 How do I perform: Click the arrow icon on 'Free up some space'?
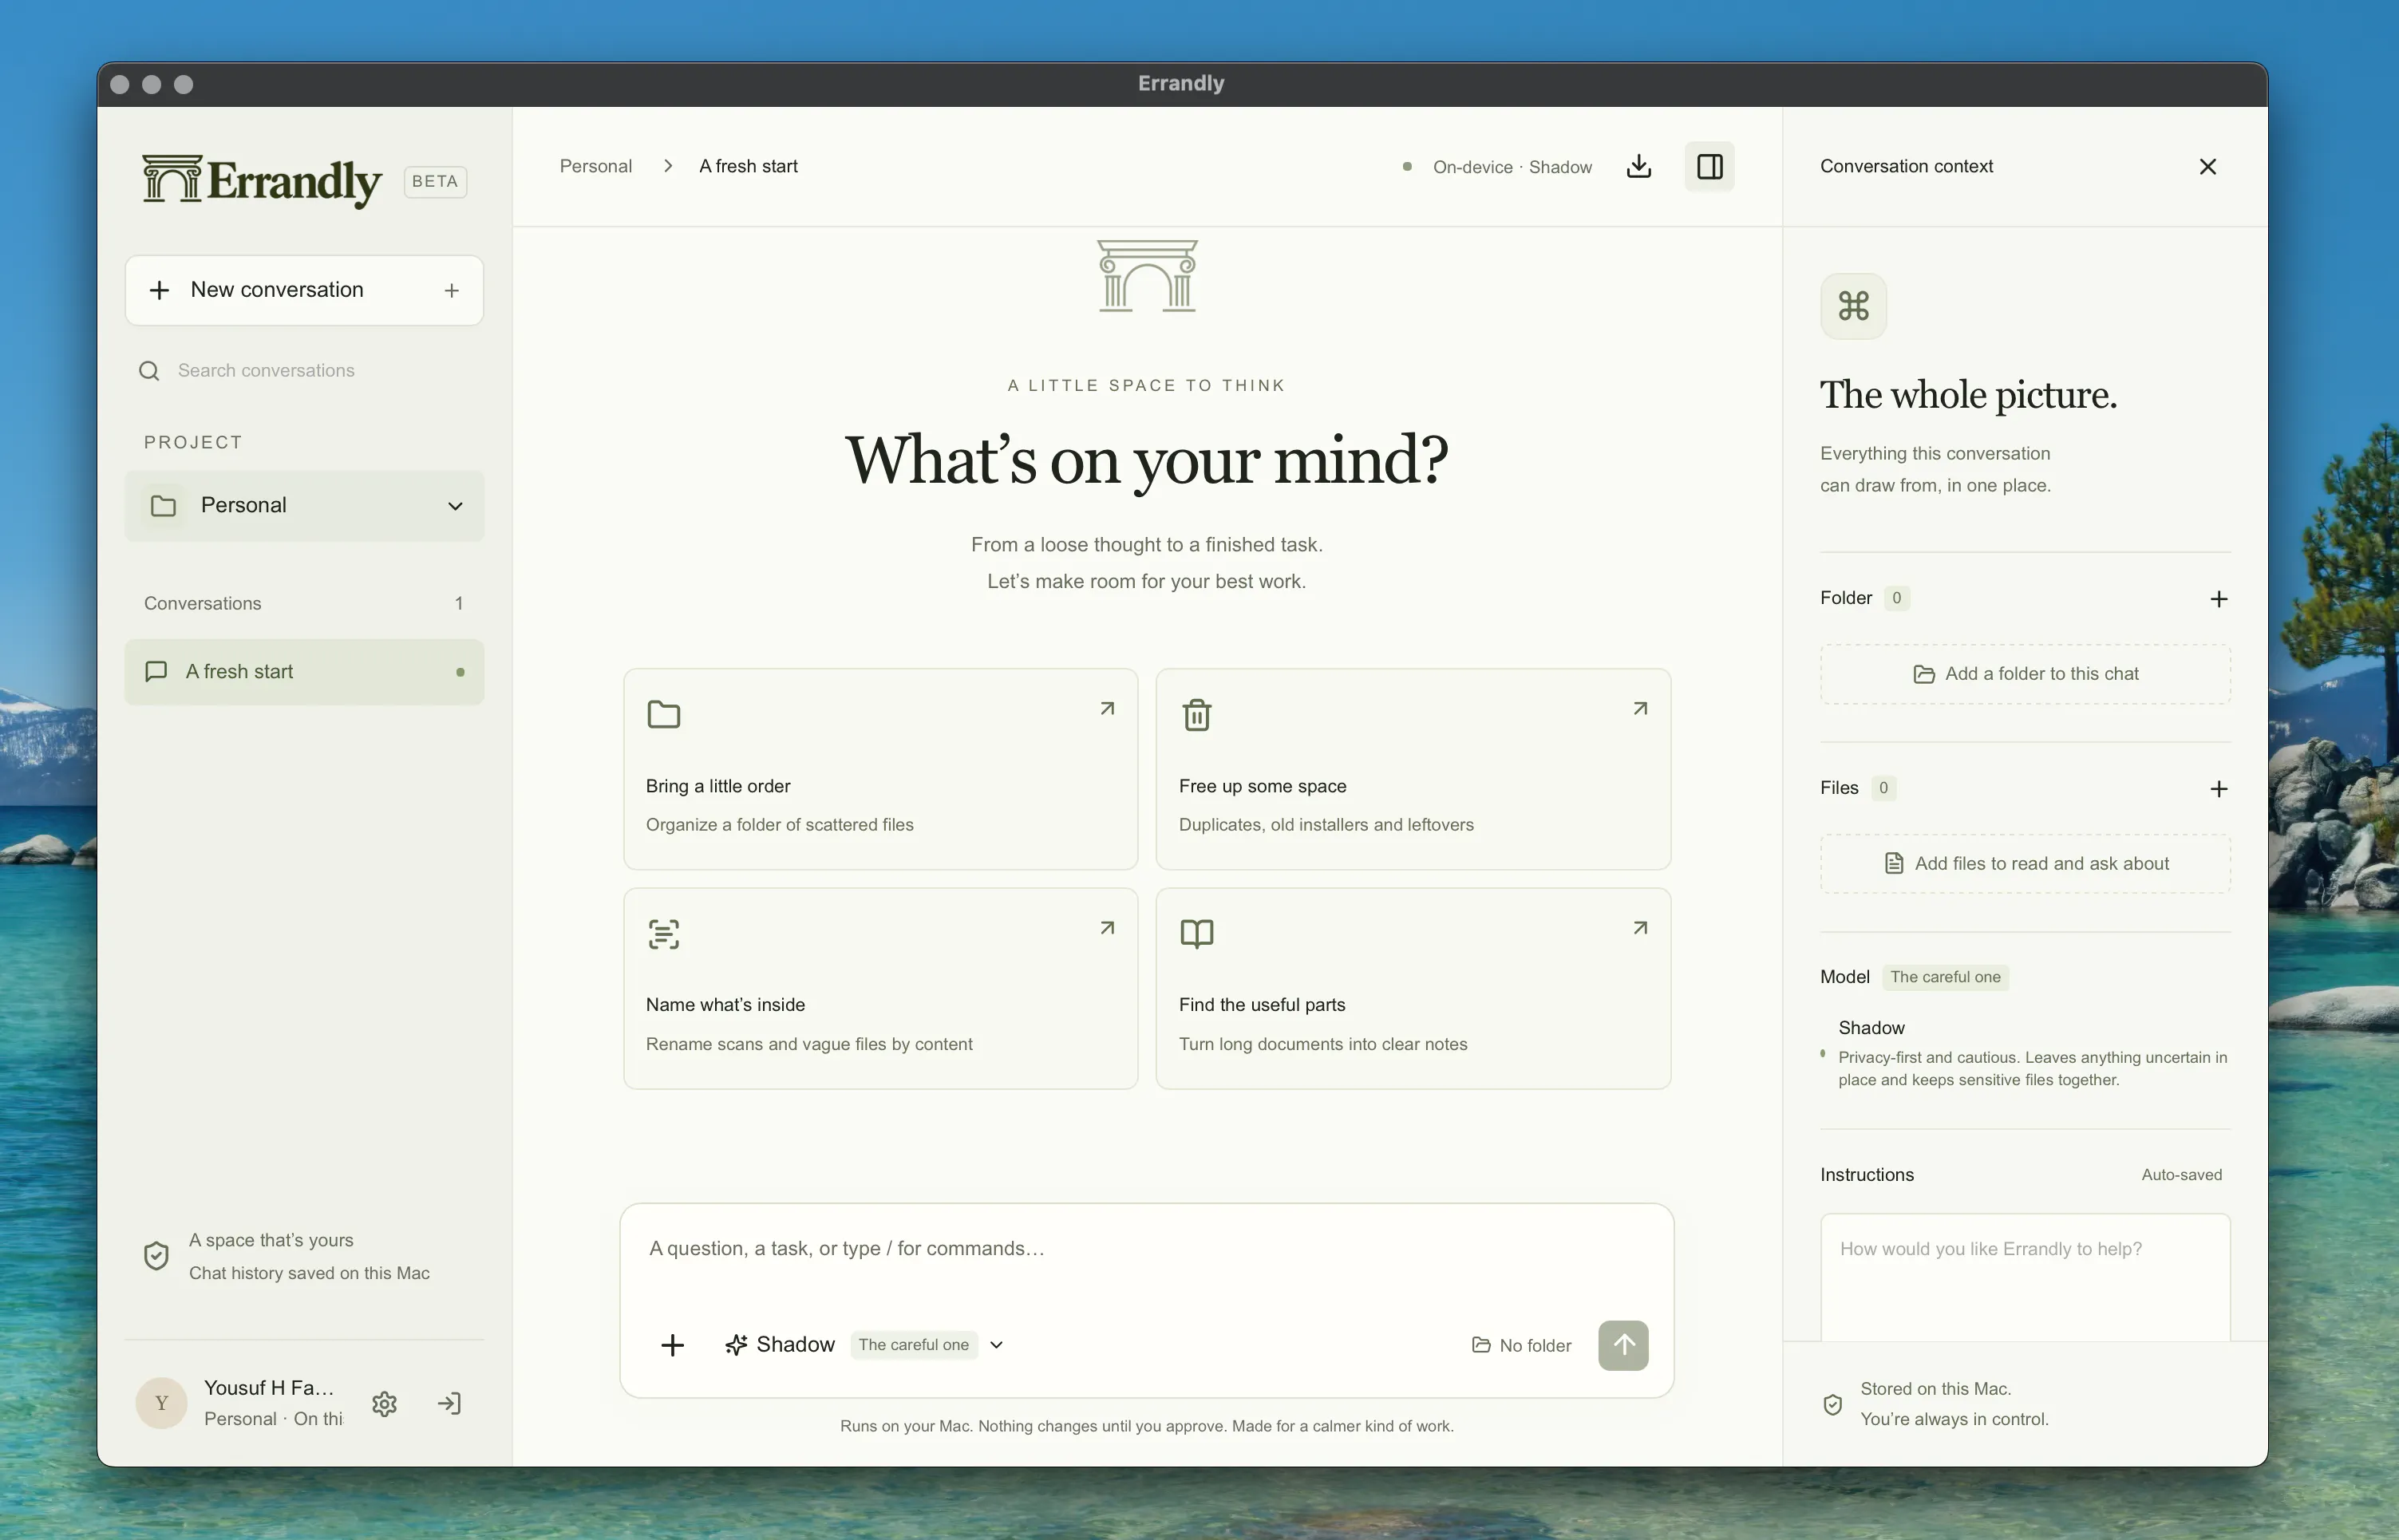coord(1639,709)
